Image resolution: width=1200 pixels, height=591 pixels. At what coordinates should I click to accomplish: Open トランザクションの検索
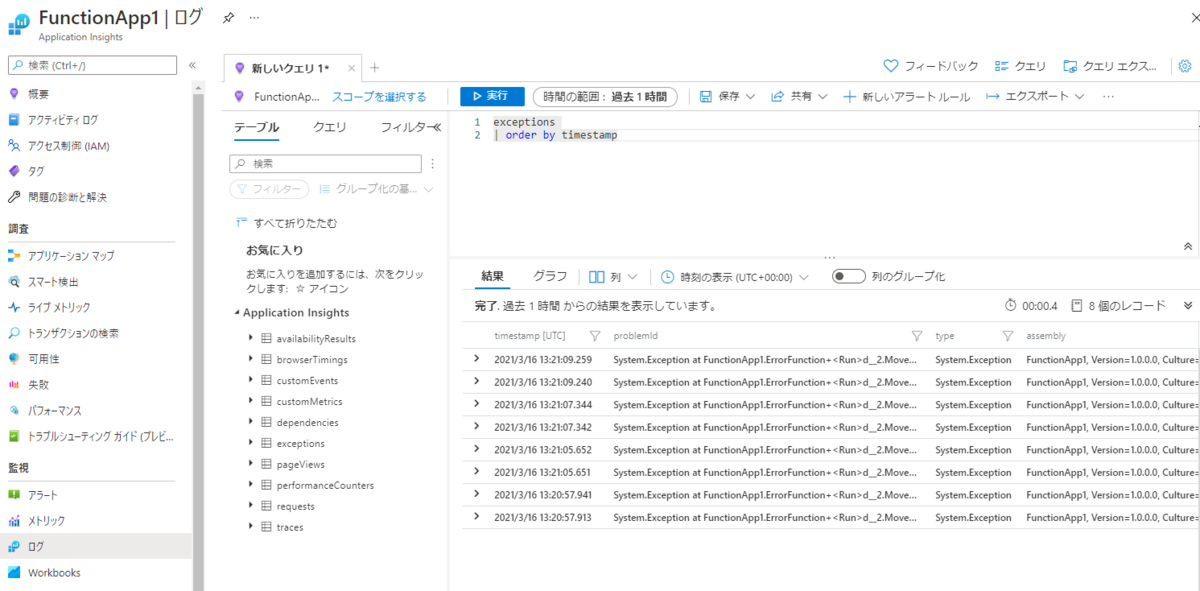click(73, 334)
